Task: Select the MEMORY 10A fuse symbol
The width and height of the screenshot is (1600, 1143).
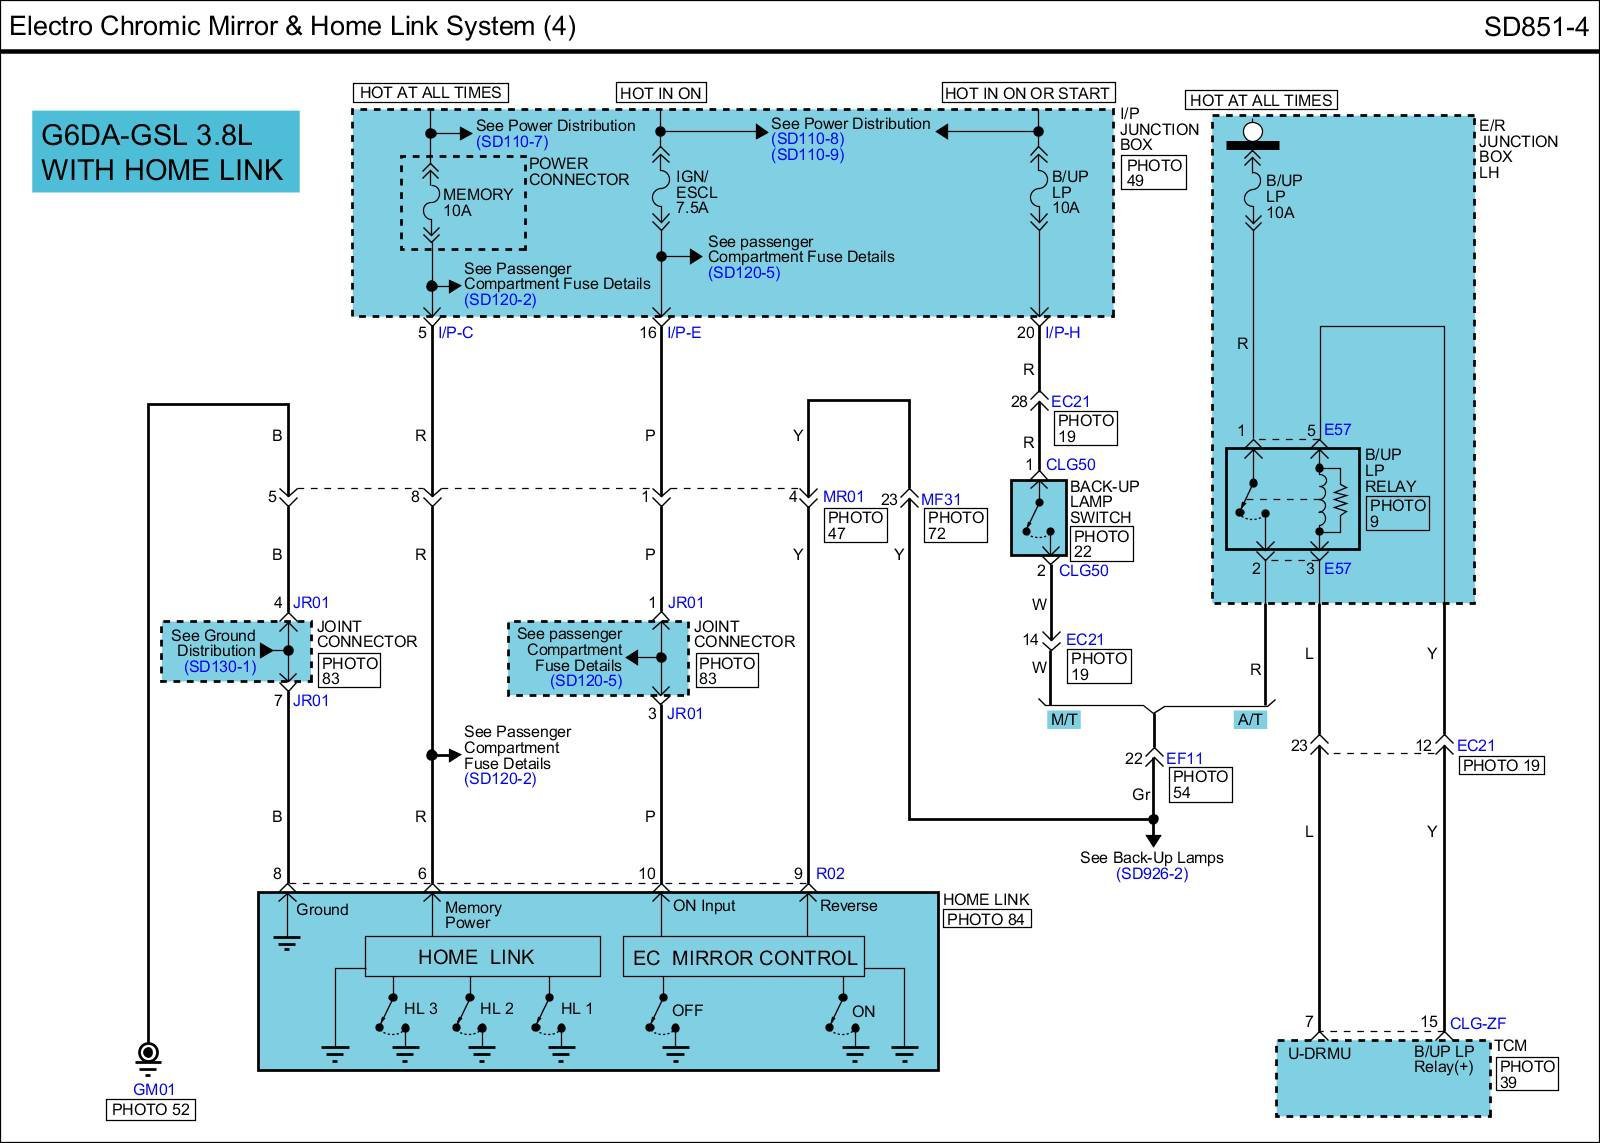Action: pyautogui.click(x=431, y=203)
